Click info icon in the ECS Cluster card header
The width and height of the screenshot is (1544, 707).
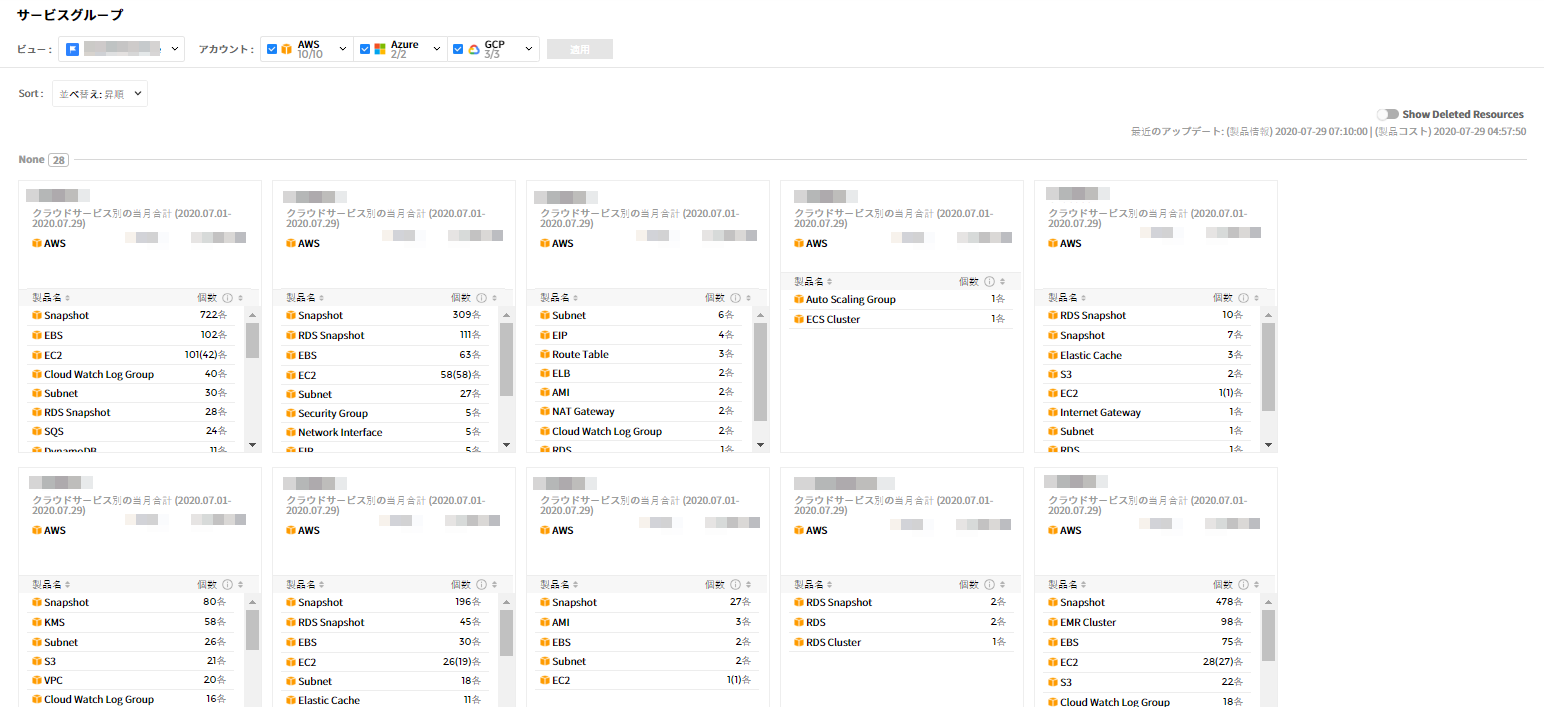pyautogui.click(x=989, y=282)
